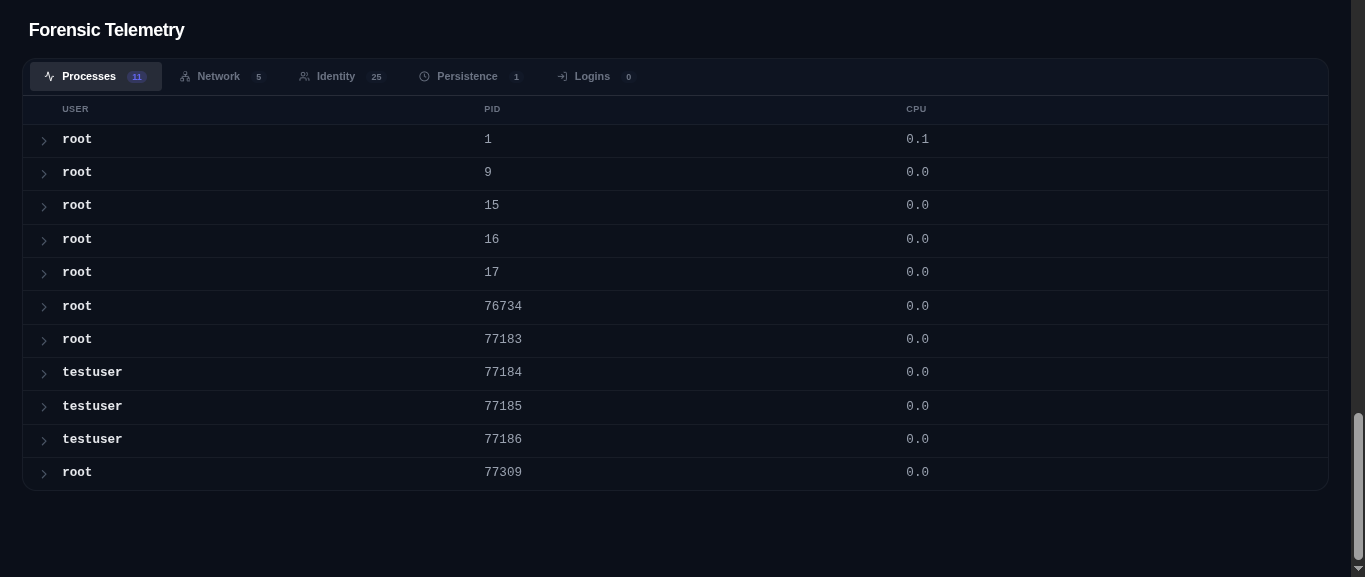Click PID value 77185
This screenshot has height=577, width=1365.
pyautogui.click(x=503, y=406)
